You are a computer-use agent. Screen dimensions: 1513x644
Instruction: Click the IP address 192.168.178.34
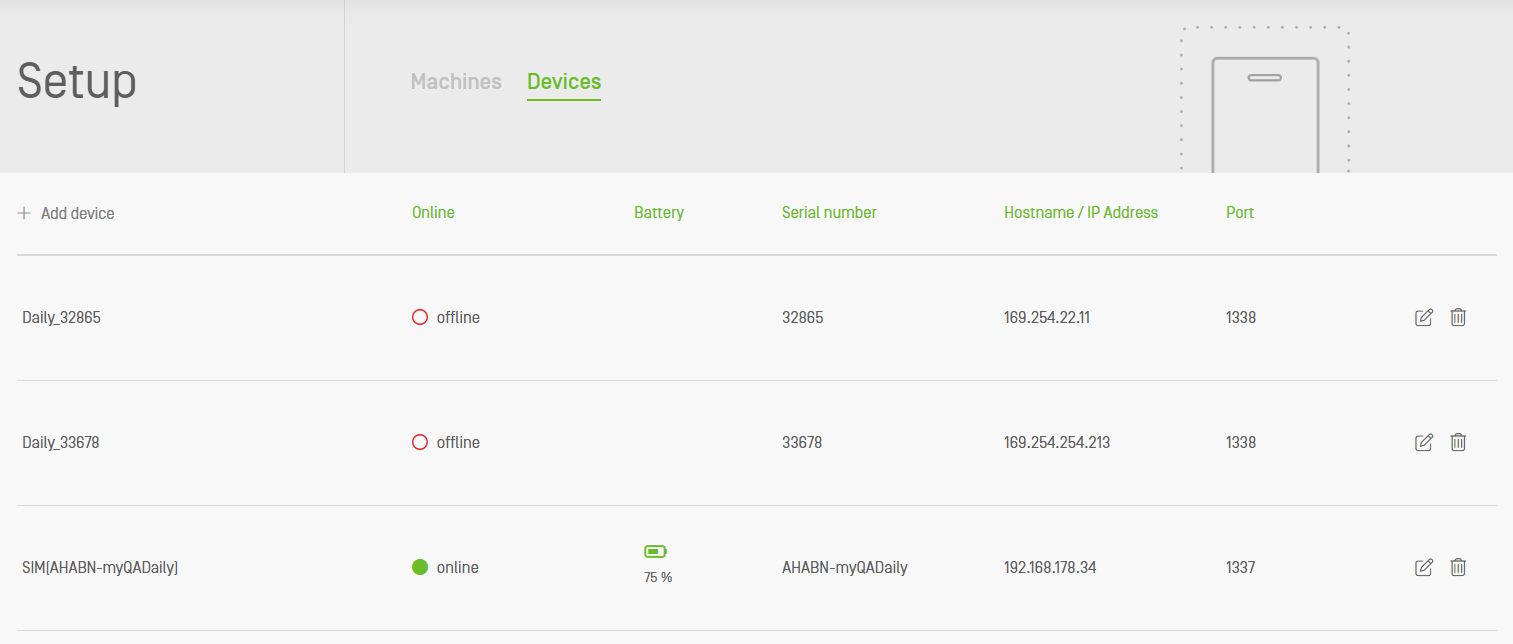click(1050, 567)
